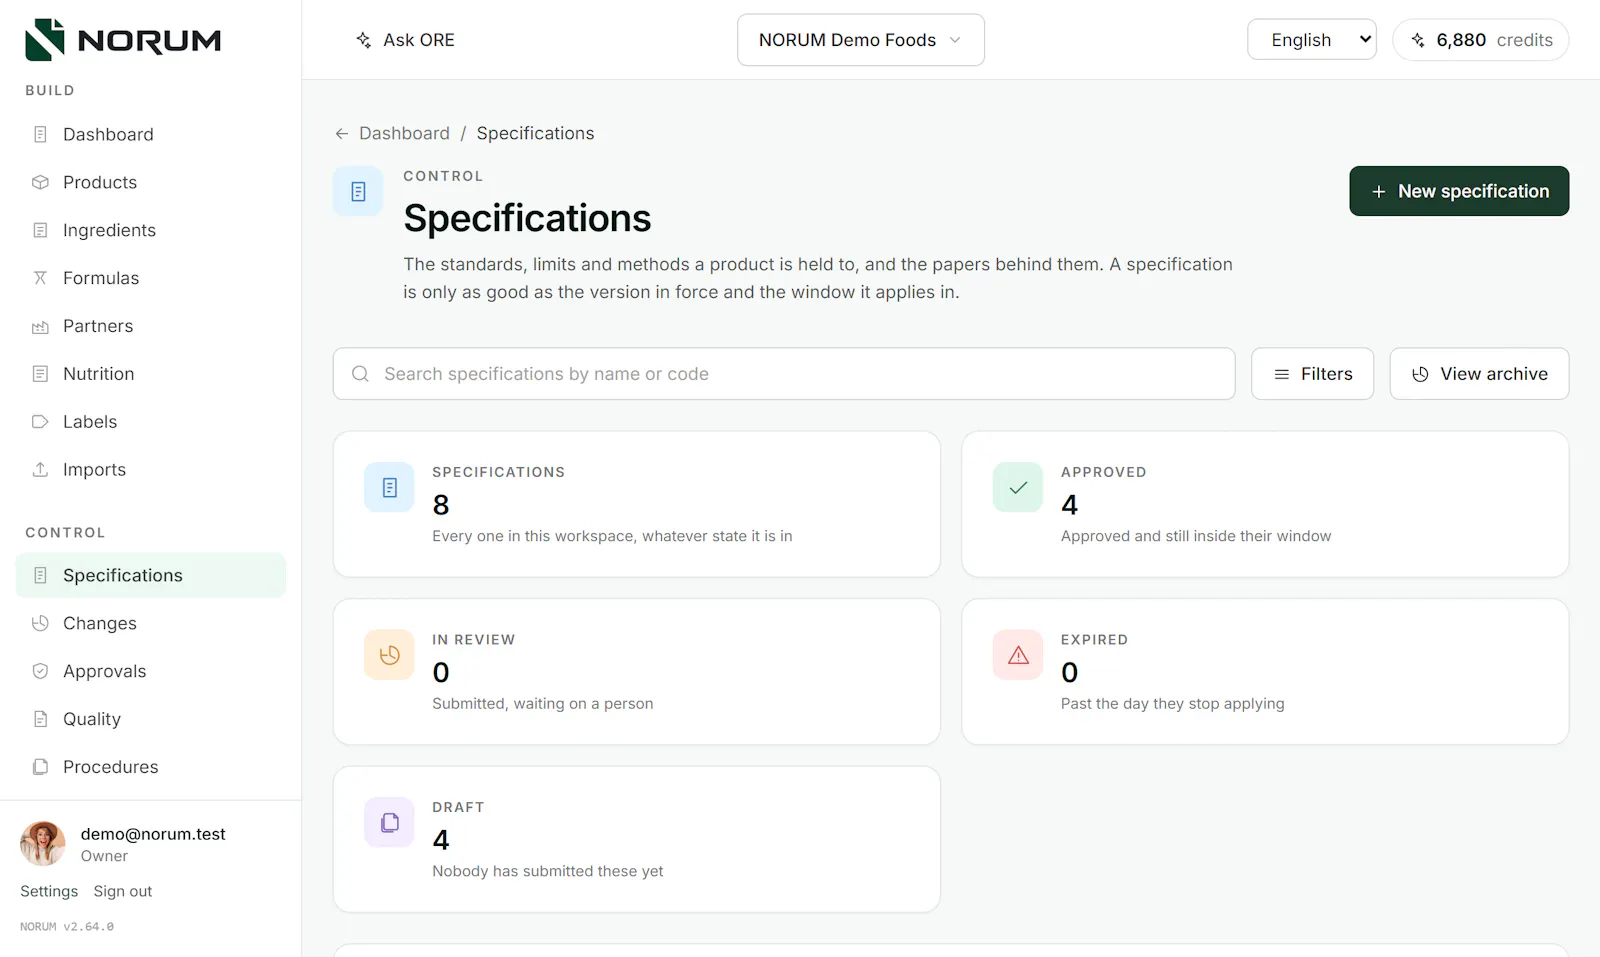
Task: Click the Approvals shield icon
Action: [40, 671]
